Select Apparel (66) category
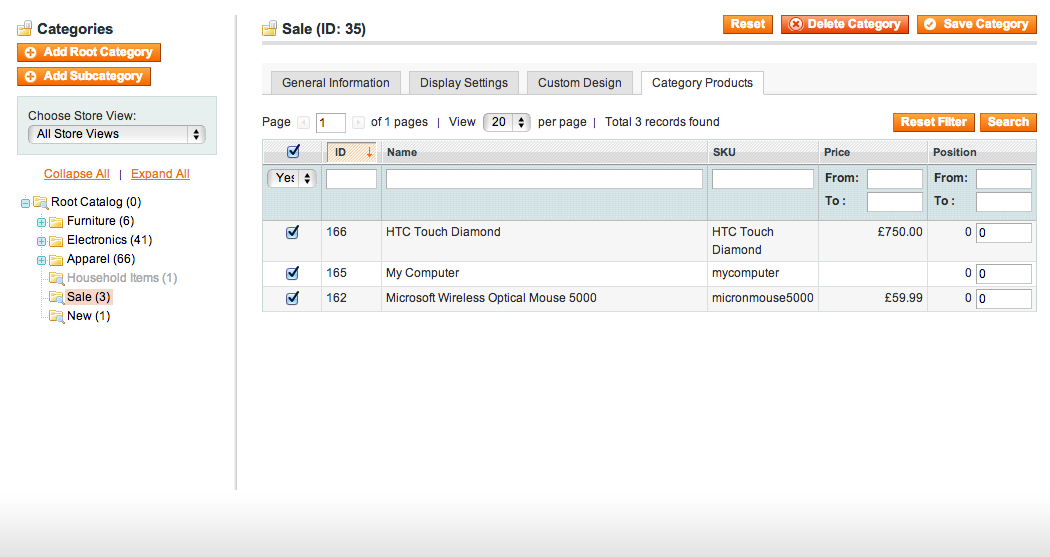This screenshot has width=1050, height=557. click(101, 259)
